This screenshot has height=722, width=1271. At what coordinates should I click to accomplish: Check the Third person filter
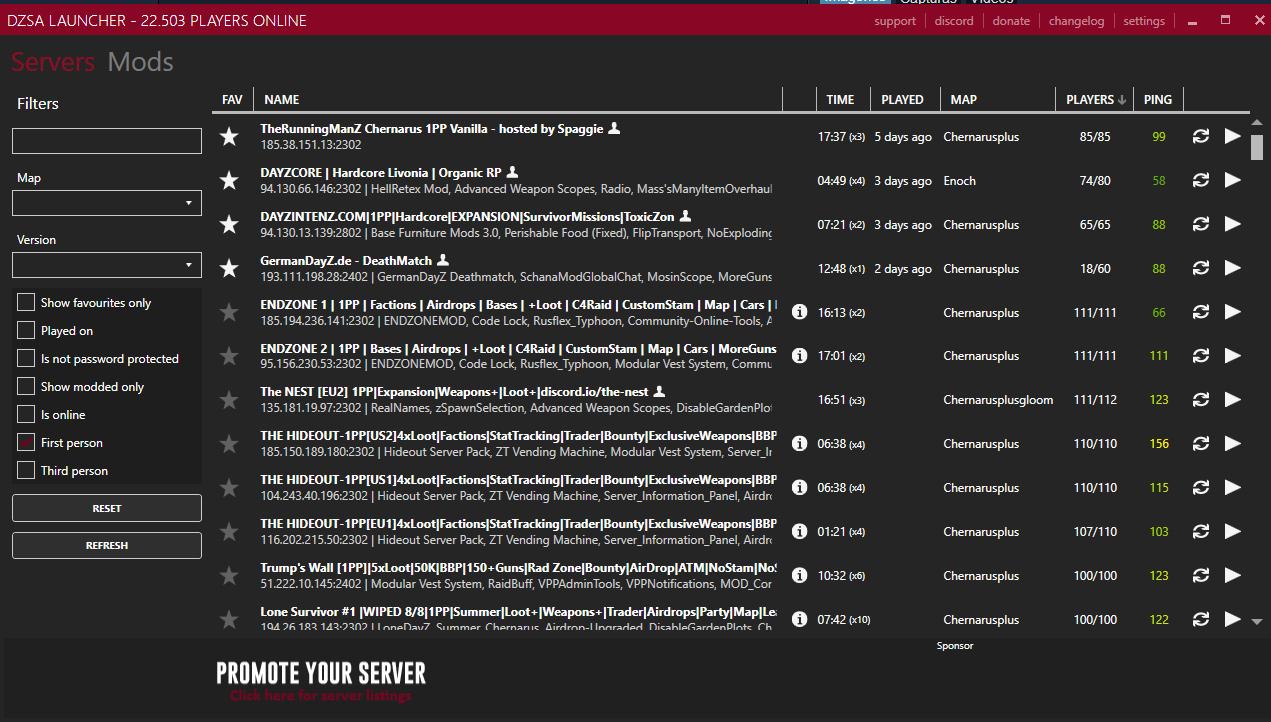tap(26, 470)
